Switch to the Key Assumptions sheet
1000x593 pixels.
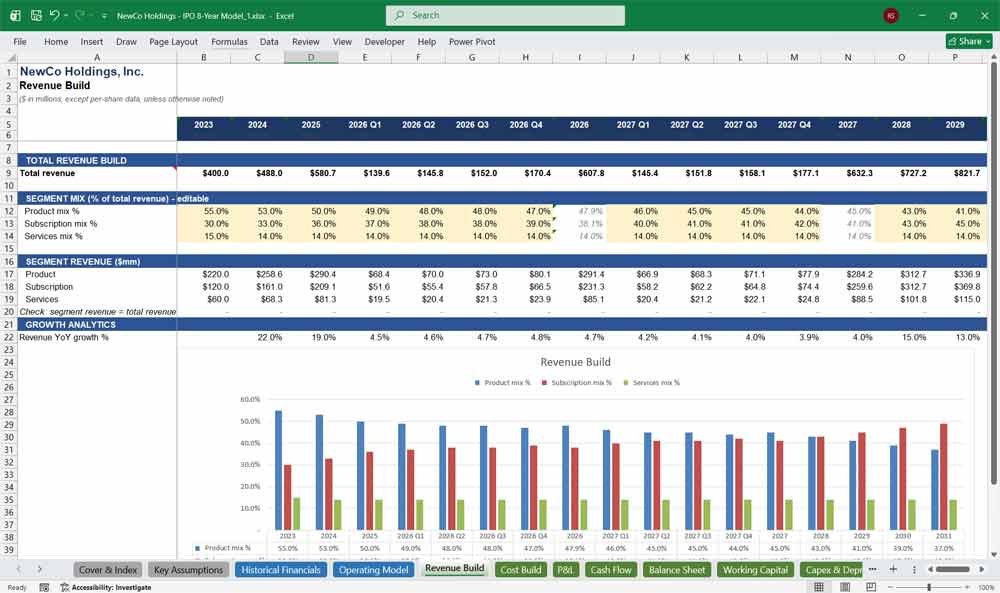point(189,570)
